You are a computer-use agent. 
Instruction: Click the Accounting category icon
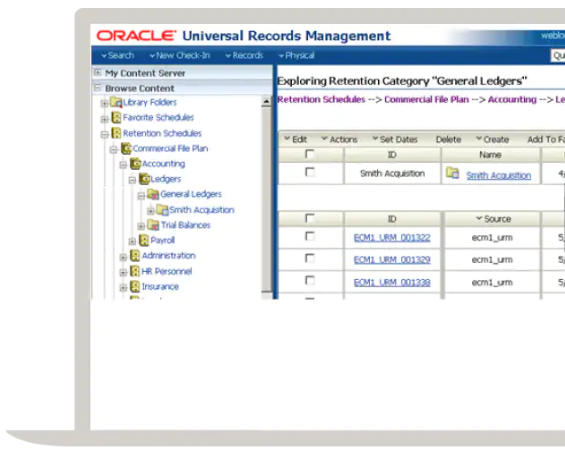135,164
